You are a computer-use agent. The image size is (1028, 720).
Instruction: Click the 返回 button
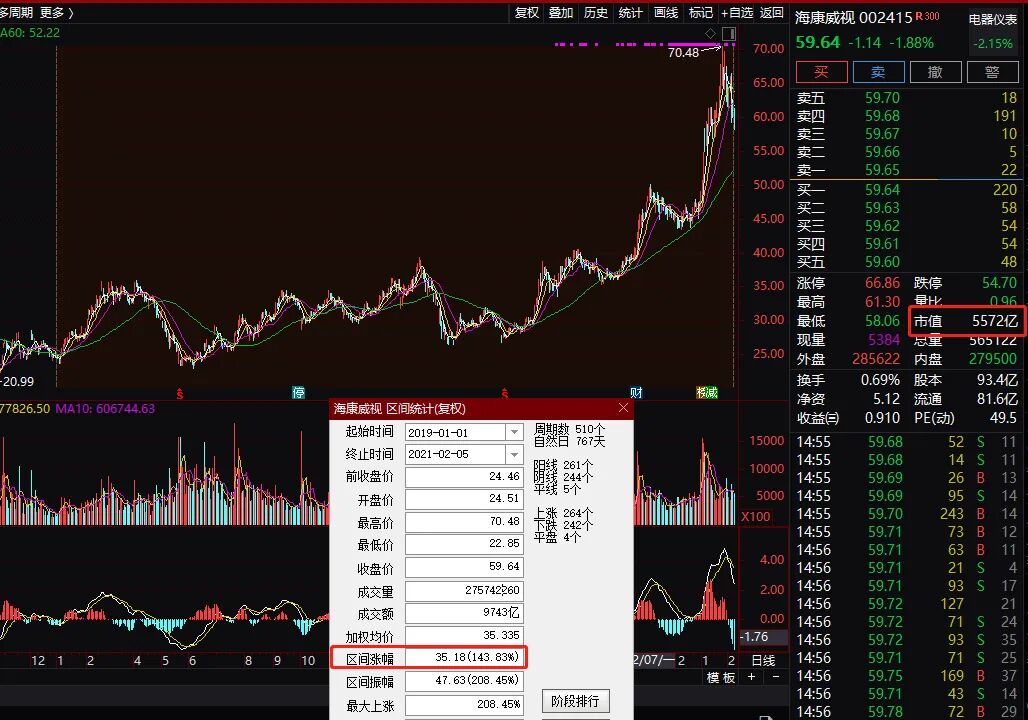tap(772, 12)
